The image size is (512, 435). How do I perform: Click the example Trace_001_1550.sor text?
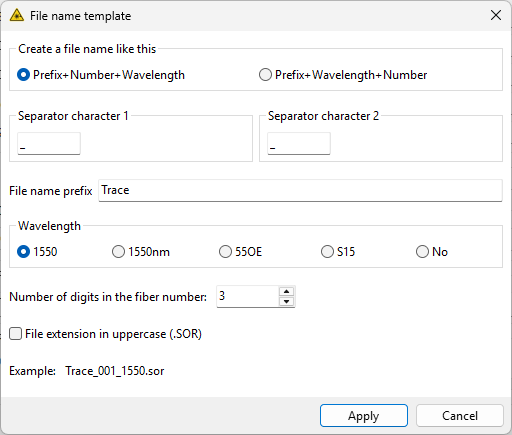[115, 371]
